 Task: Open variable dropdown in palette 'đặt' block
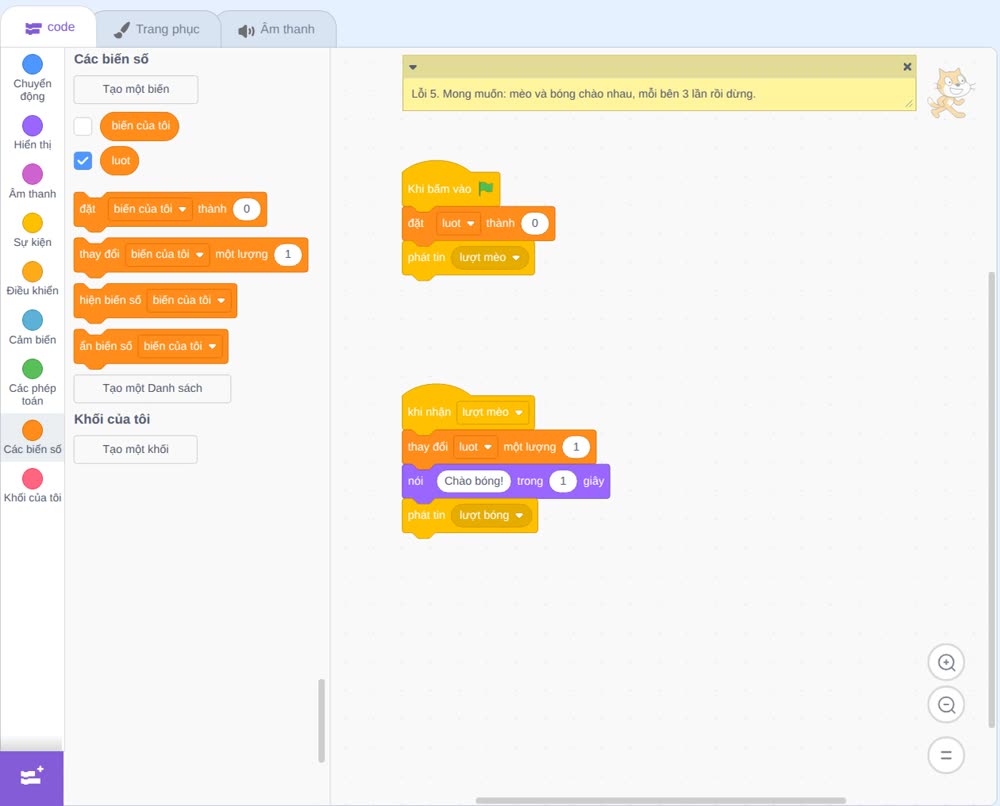coord(150,209)
